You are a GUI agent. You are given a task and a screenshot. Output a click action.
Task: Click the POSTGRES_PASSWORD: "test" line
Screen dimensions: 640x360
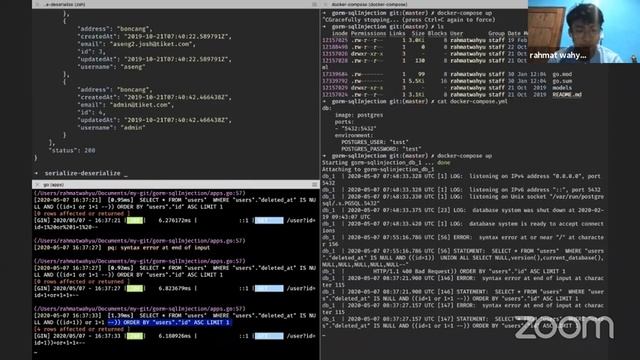pos(381,149)
